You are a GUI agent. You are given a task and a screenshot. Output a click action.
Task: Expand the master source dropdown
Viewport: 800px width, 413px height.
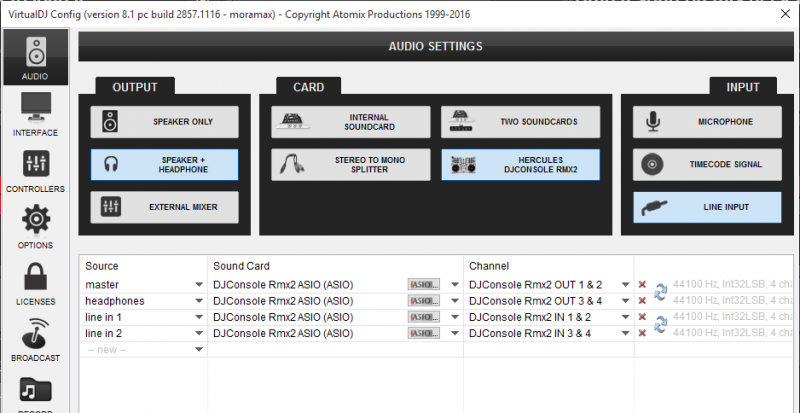pos(199,285)
